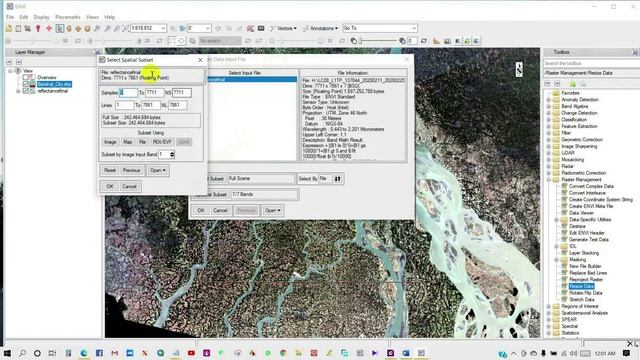Click the Subset by Image Input Band stepper
Screen dimensions: 640x360
[172, 154]
